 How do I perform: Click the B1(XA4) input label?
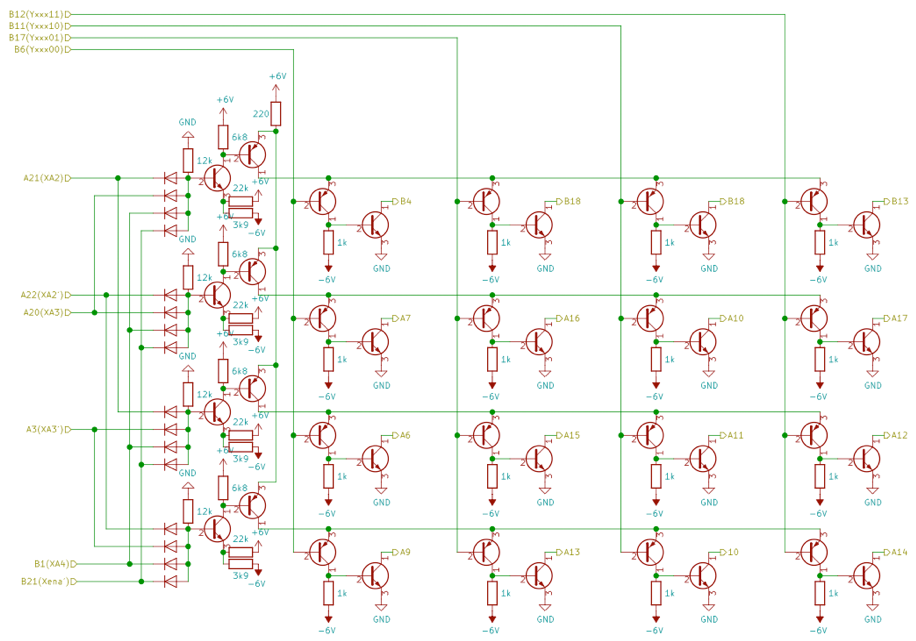(x=55, y=564)
